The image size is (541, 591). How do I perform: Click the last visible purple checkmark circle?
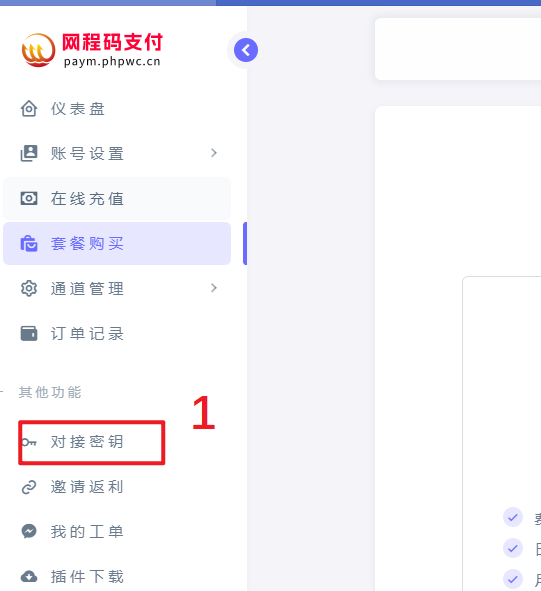[513, 579]
